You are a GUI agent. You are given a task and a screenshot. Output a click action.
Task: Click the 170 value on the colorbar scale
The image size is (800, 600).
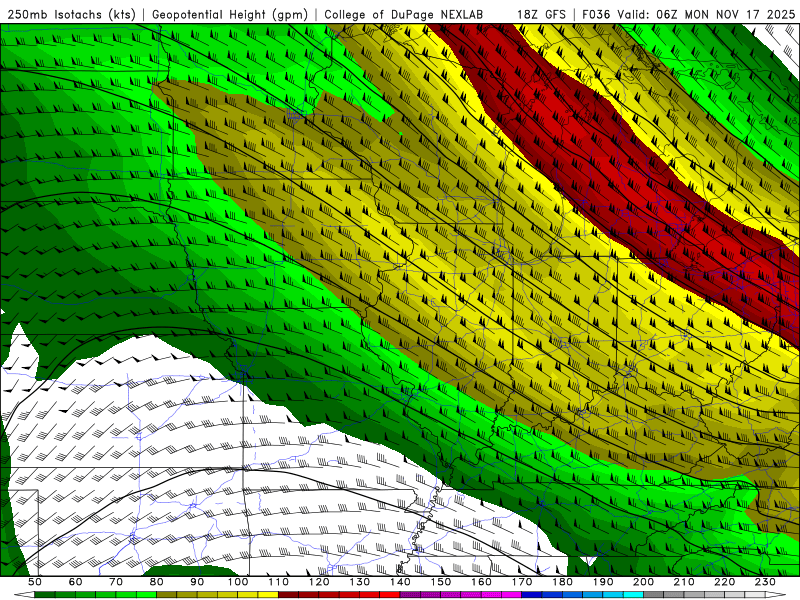522,582
